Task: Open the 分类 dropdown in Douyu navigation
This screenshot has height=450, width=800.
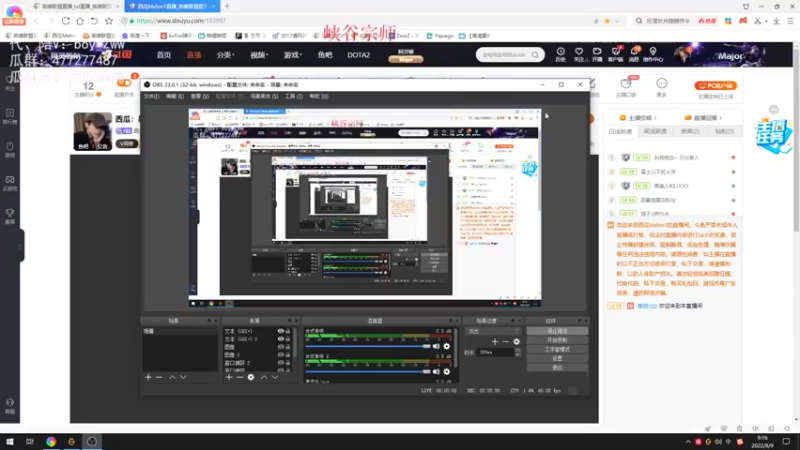Action: pyautogui.click(x=225, y=55)
